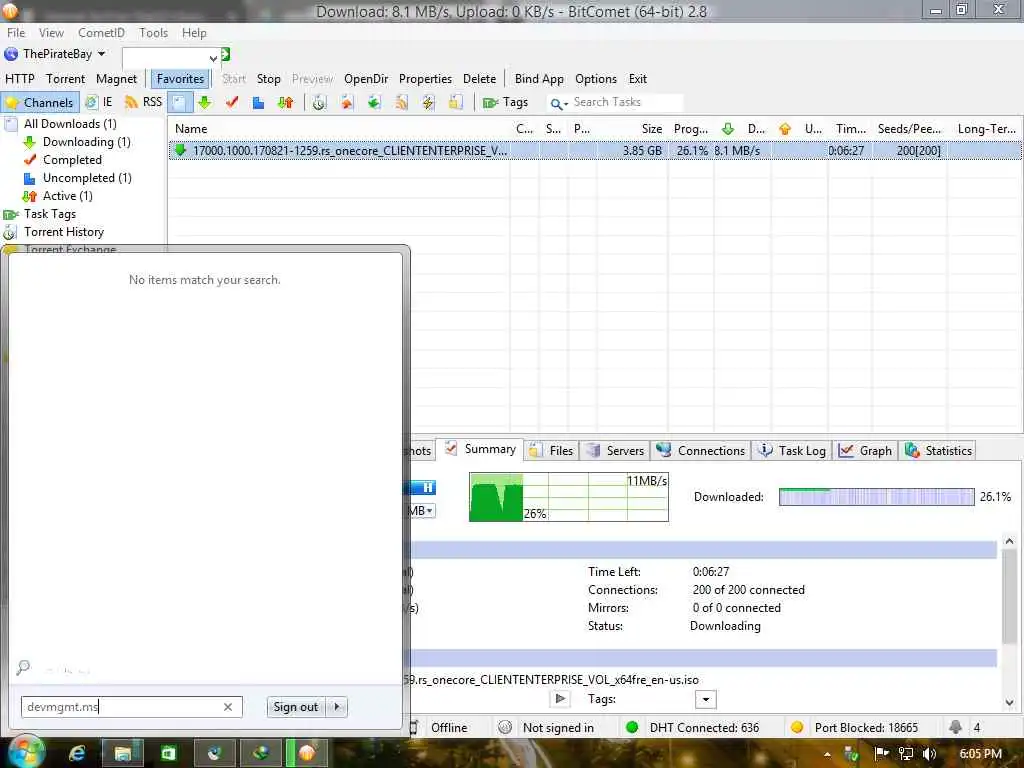Click the Downloaded progress bar
This screenshot has width=1024, height=768.
[876, 497]
